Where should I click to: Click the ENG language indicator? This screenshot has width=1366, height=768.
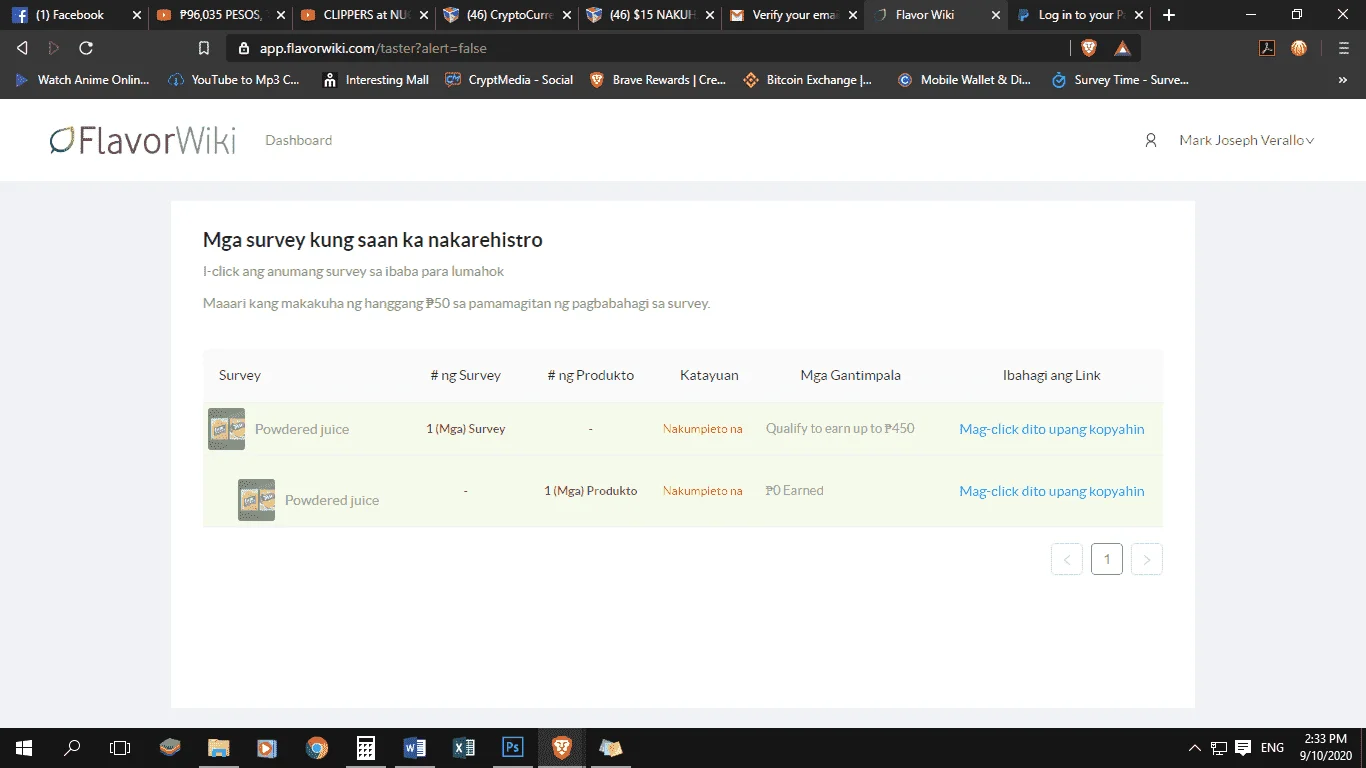pyautogui.click(x=1272, y=747)
